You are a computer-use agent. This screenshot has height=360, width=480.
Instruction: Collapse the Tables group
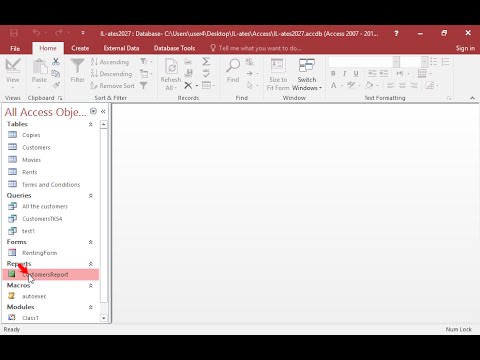point(90,124)
